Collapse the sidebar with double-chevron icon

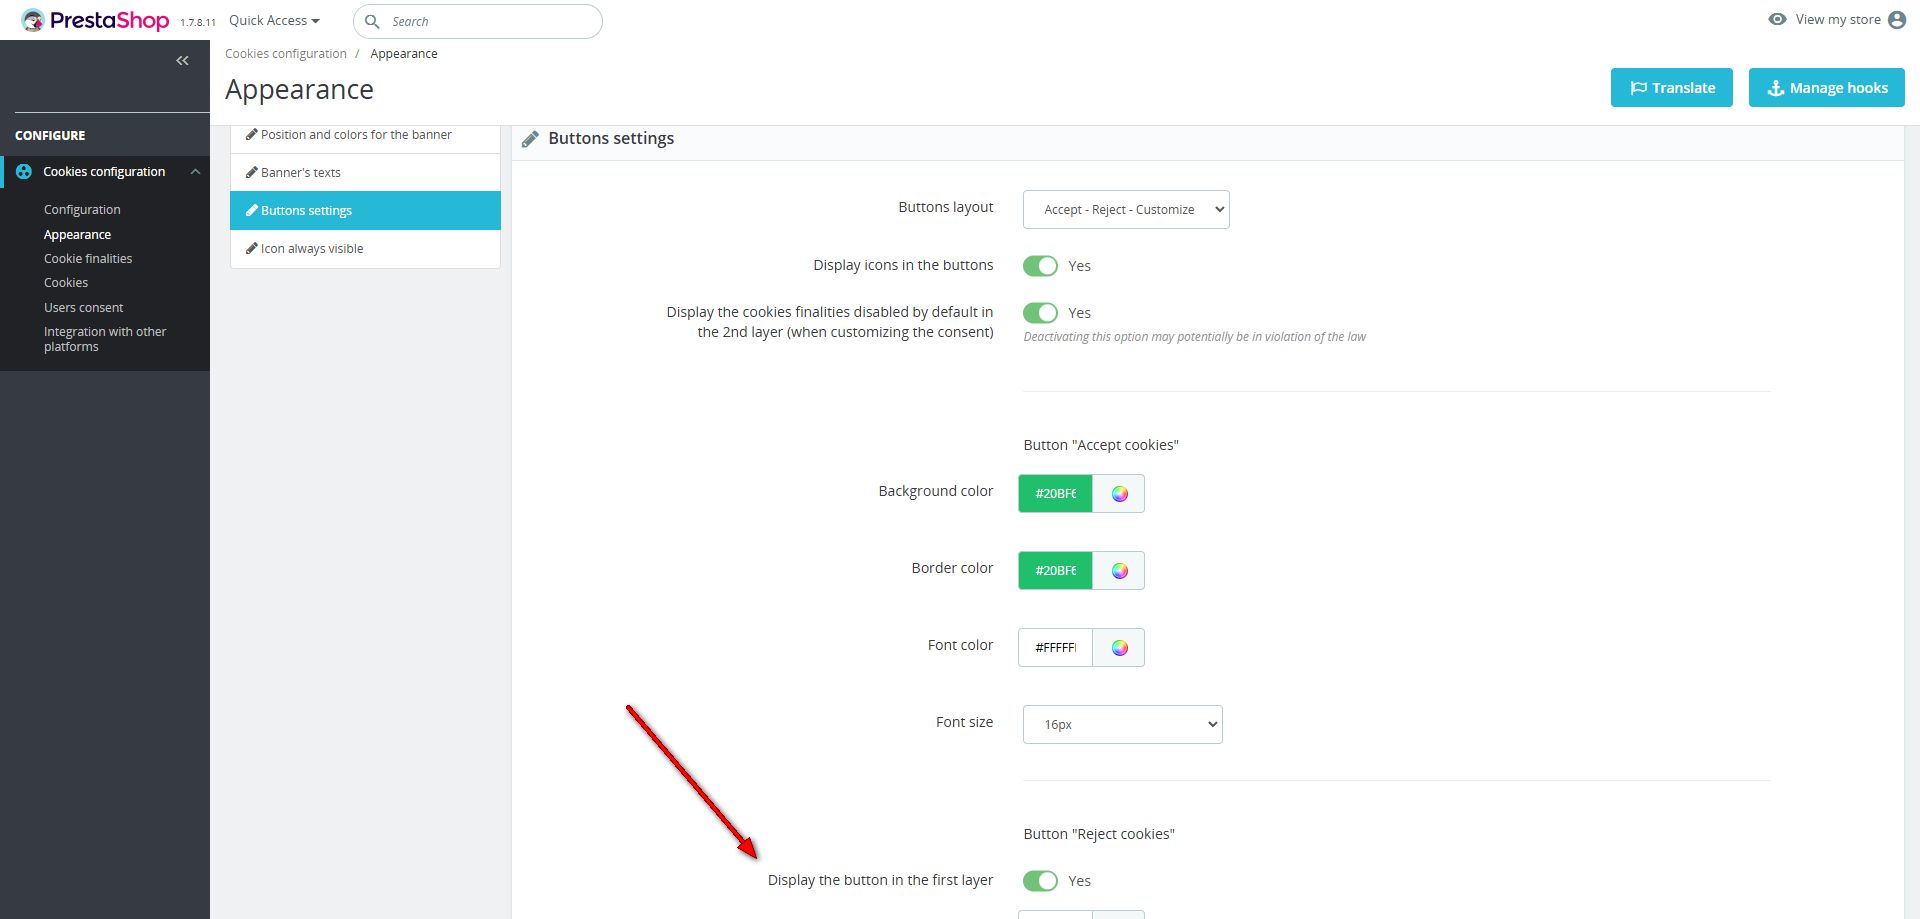(x=182, y=61)
